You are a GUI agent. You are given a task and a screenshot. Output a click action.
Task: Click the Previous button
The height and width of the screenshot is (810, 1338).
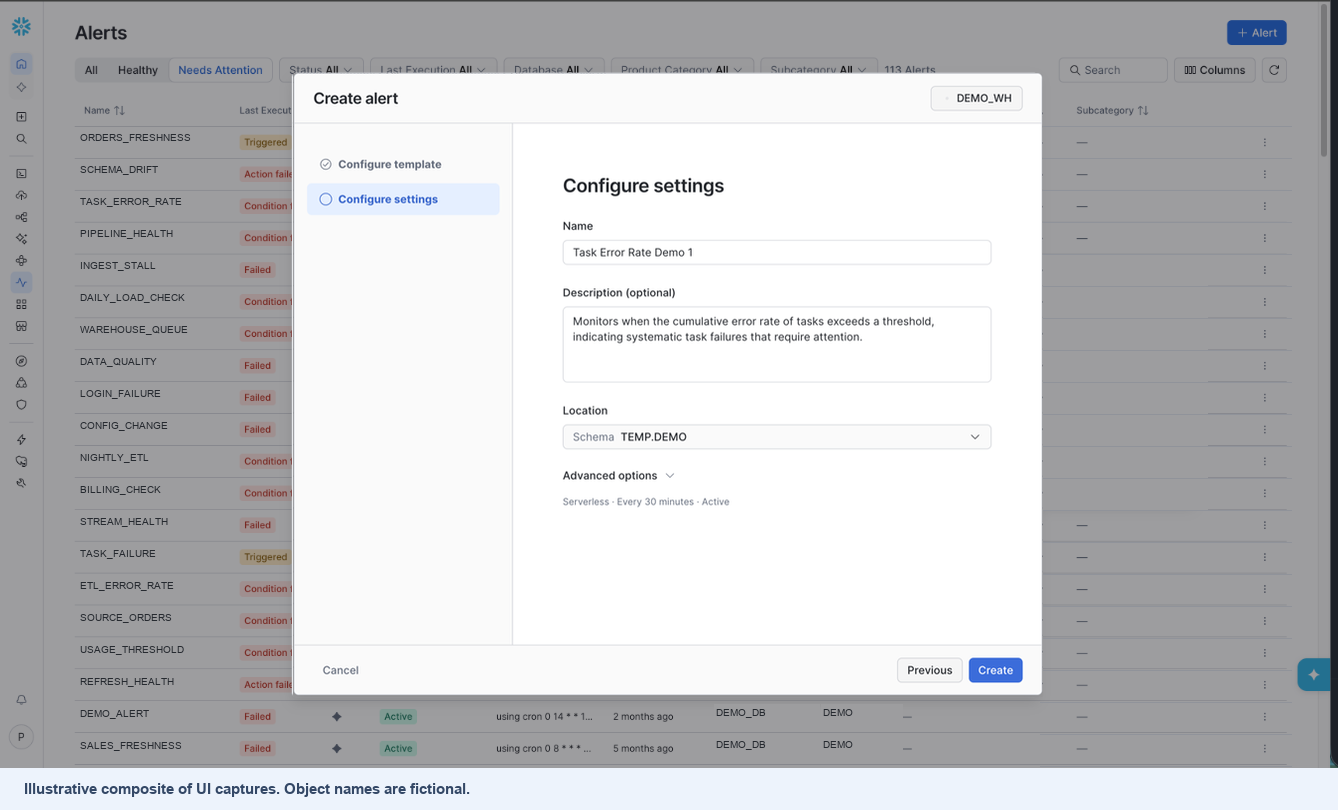[929, 670]
